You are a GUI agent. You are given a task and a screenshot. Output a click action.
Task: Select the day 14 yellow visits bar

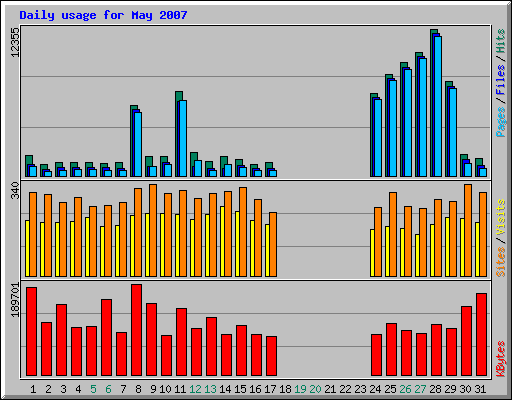tap(222, 242)
